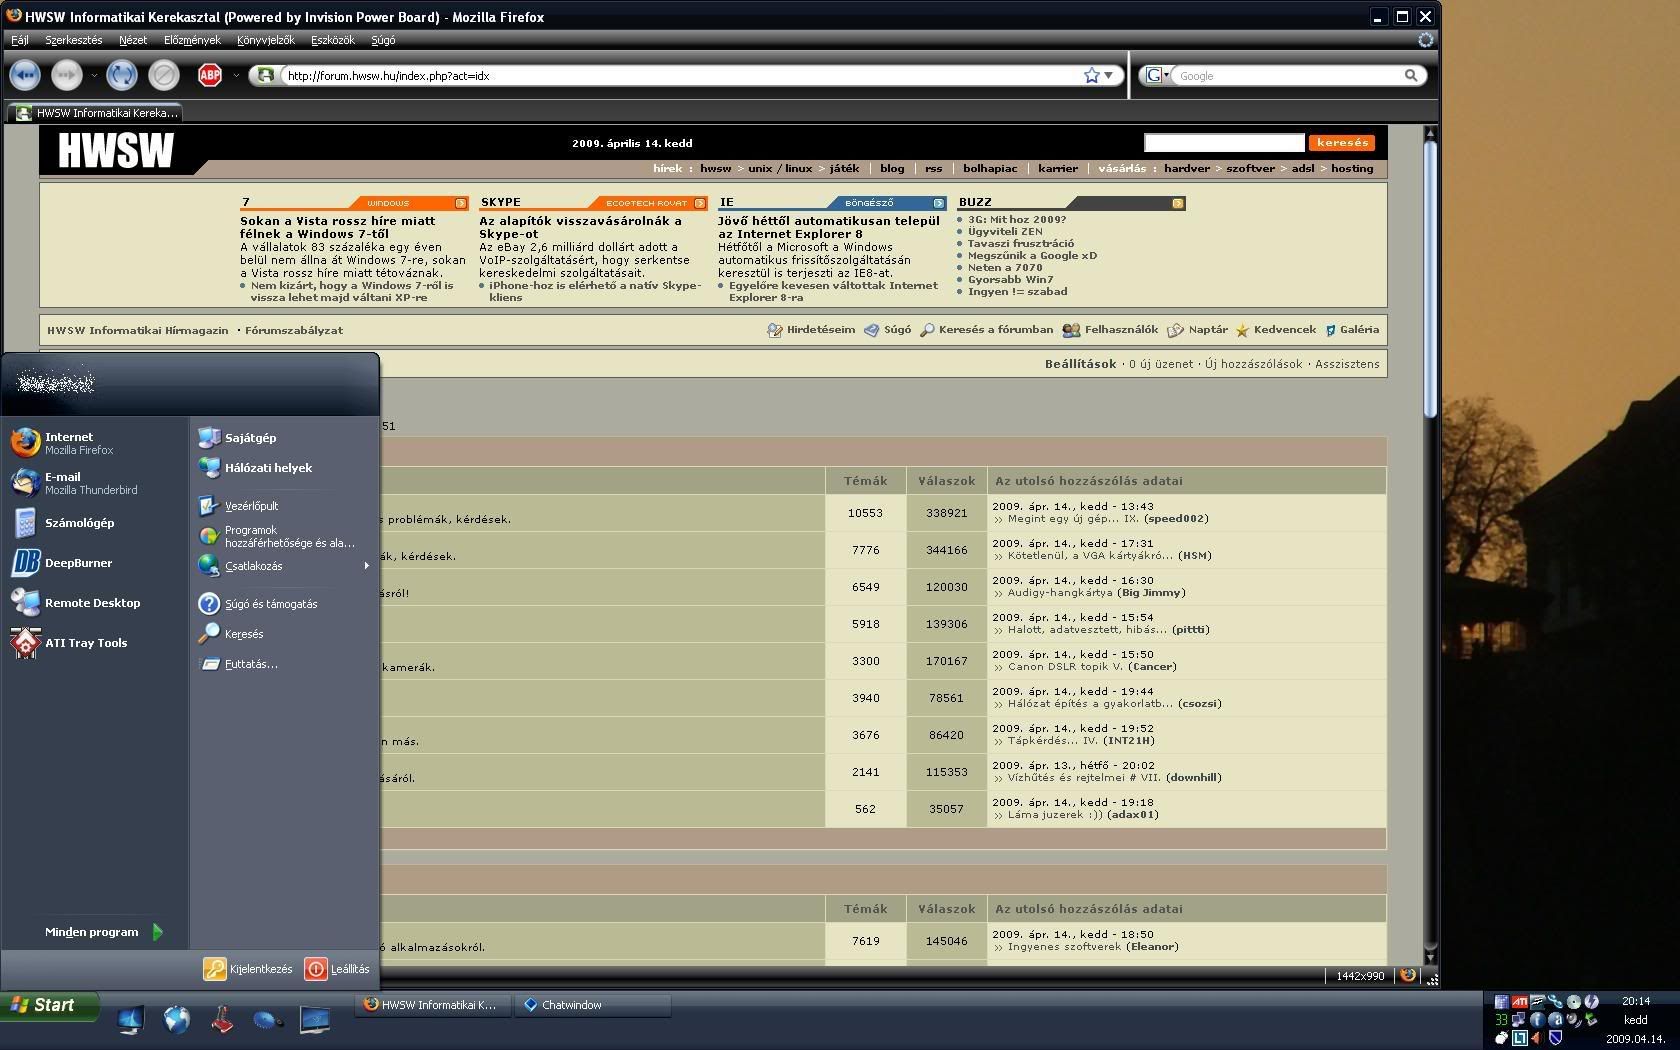Click the Firefox address bar URL field
This screenshot has width=1680, height=1050.
click(x=680, y=75)
